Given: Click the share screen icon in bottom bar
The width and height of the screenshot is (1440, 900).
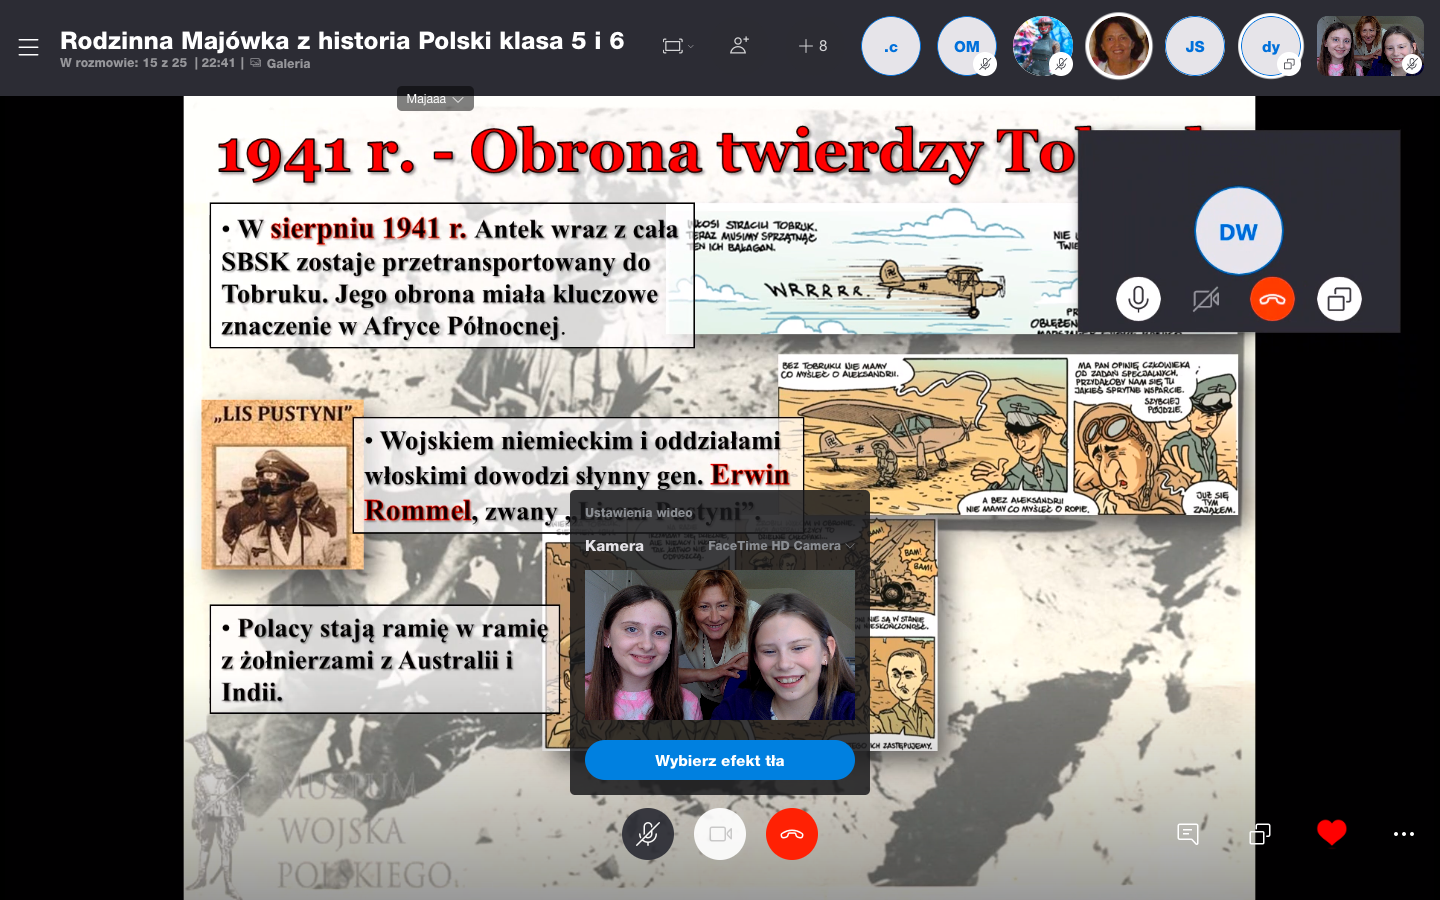Looking at the screenshot, I should 1260,834.
